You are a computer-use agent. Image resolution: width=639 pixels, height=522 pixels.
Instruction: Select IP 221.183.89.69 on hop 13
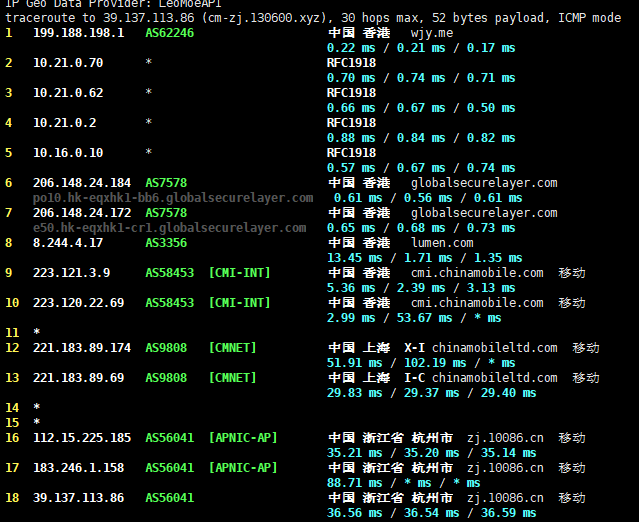[79, 378]
